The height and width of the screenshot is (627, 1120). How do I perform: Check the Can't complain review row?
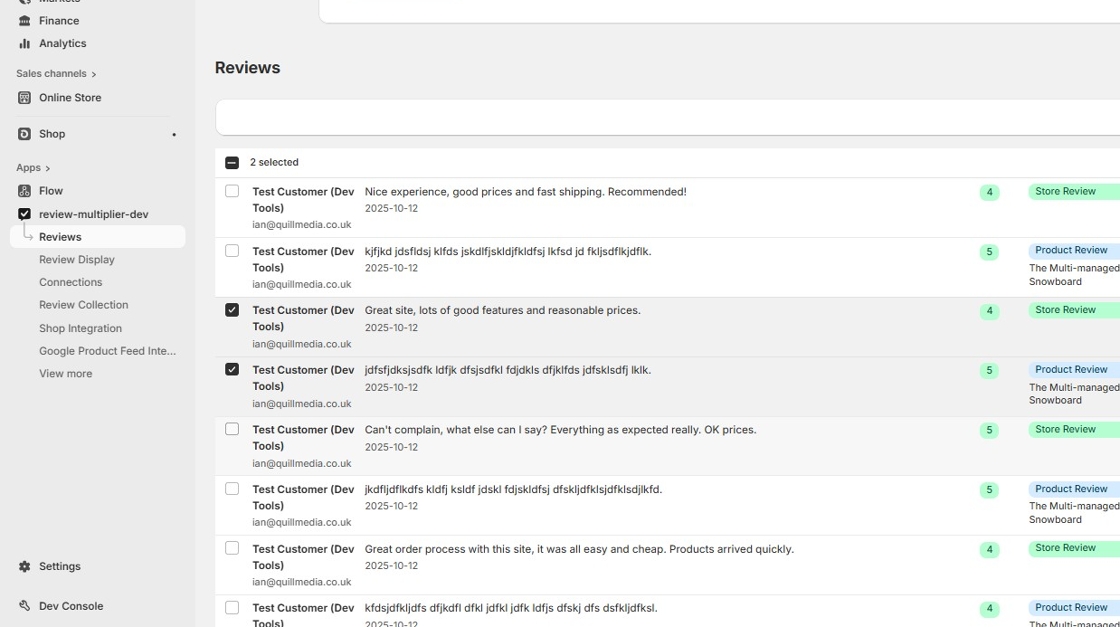coord(232,429)
